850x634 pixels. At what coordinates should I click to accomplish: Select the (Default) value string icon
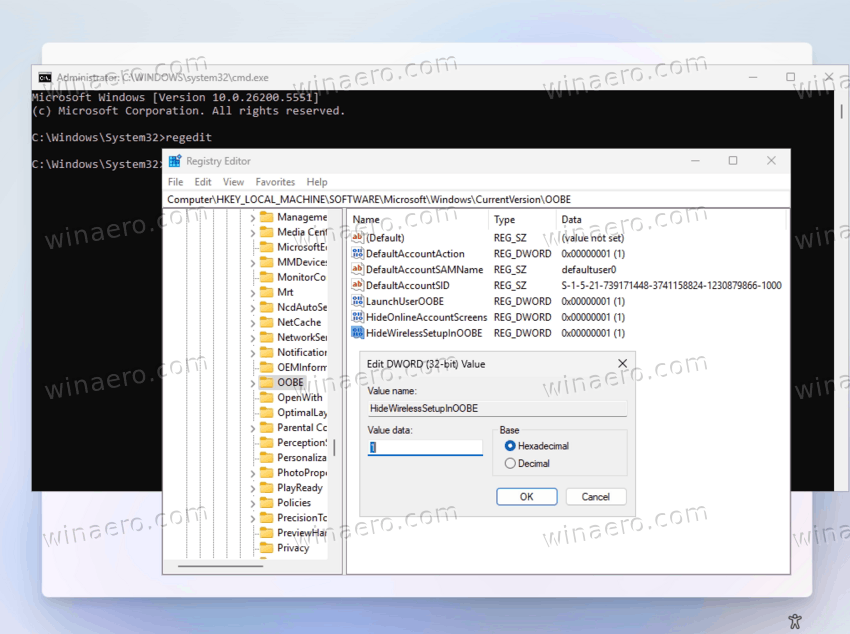pyautogui.click(x=357, y=238)
